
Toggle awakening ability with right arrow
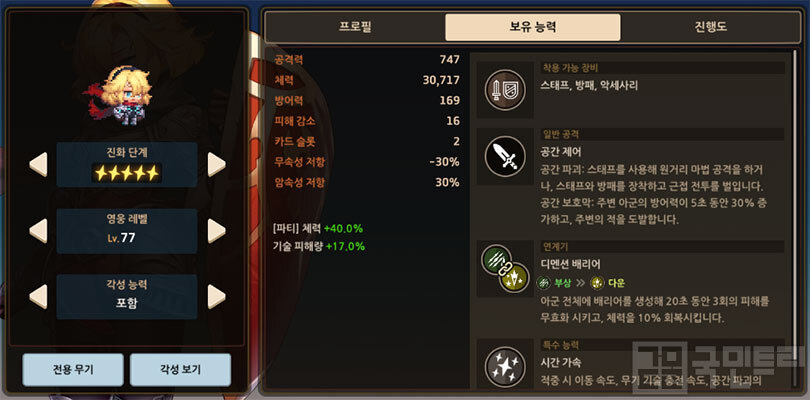click(216, 297)
